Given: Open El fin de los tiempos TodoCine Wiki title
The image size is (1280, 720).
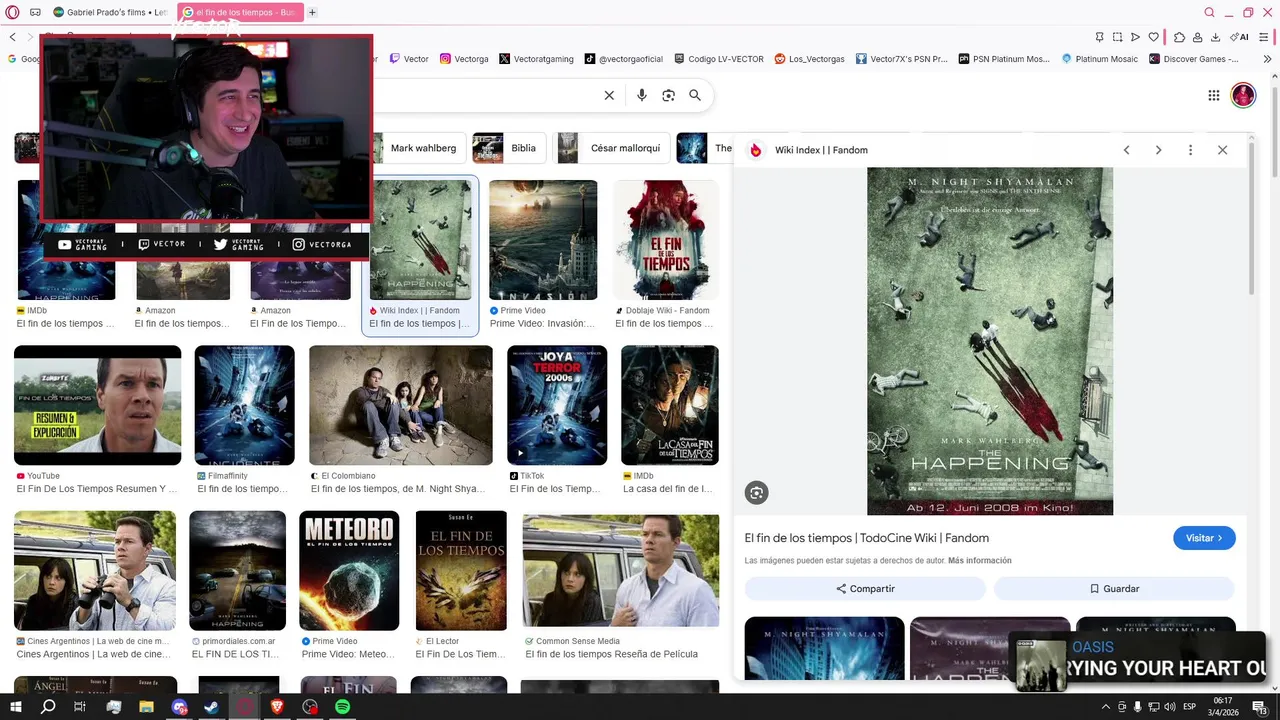Looking at the screenshot, I should point(866,538).
